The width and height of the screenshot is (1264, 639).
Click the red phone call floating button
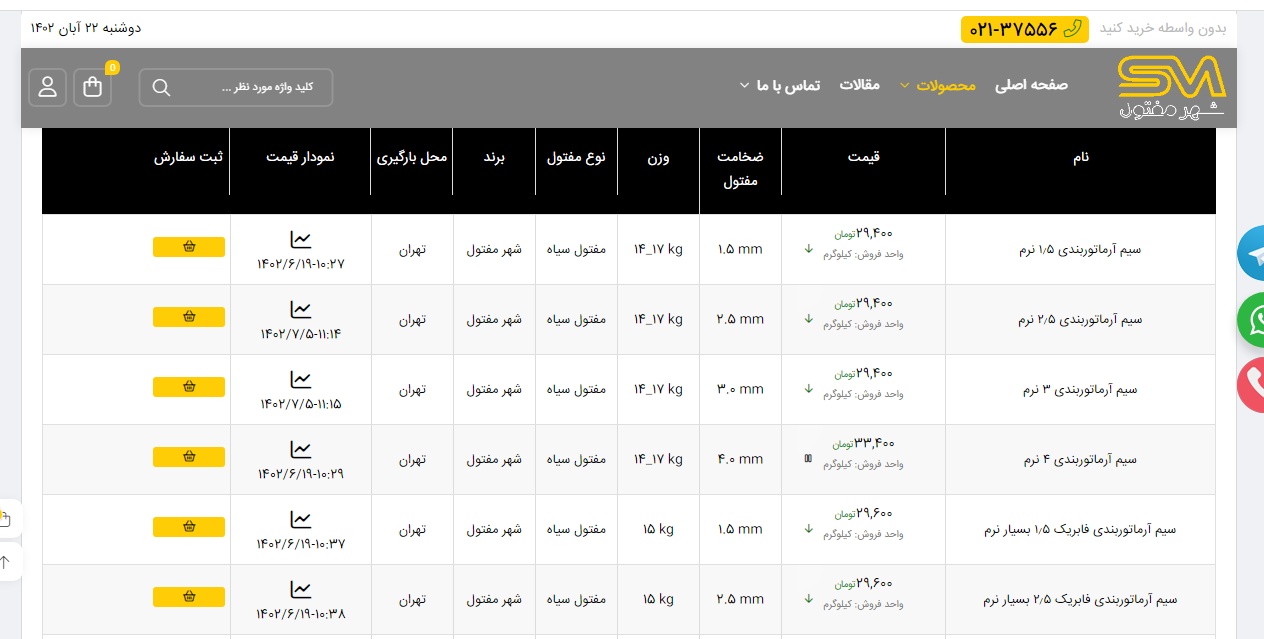pyautogui.click(x=1251, y=386)
